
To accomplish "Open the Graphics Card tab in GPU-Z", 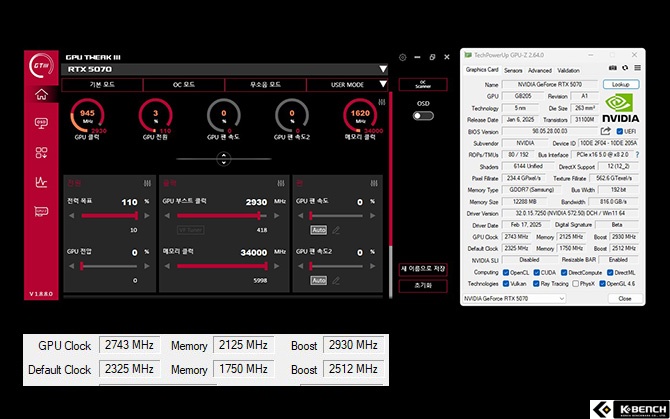I will coord(482,70).
